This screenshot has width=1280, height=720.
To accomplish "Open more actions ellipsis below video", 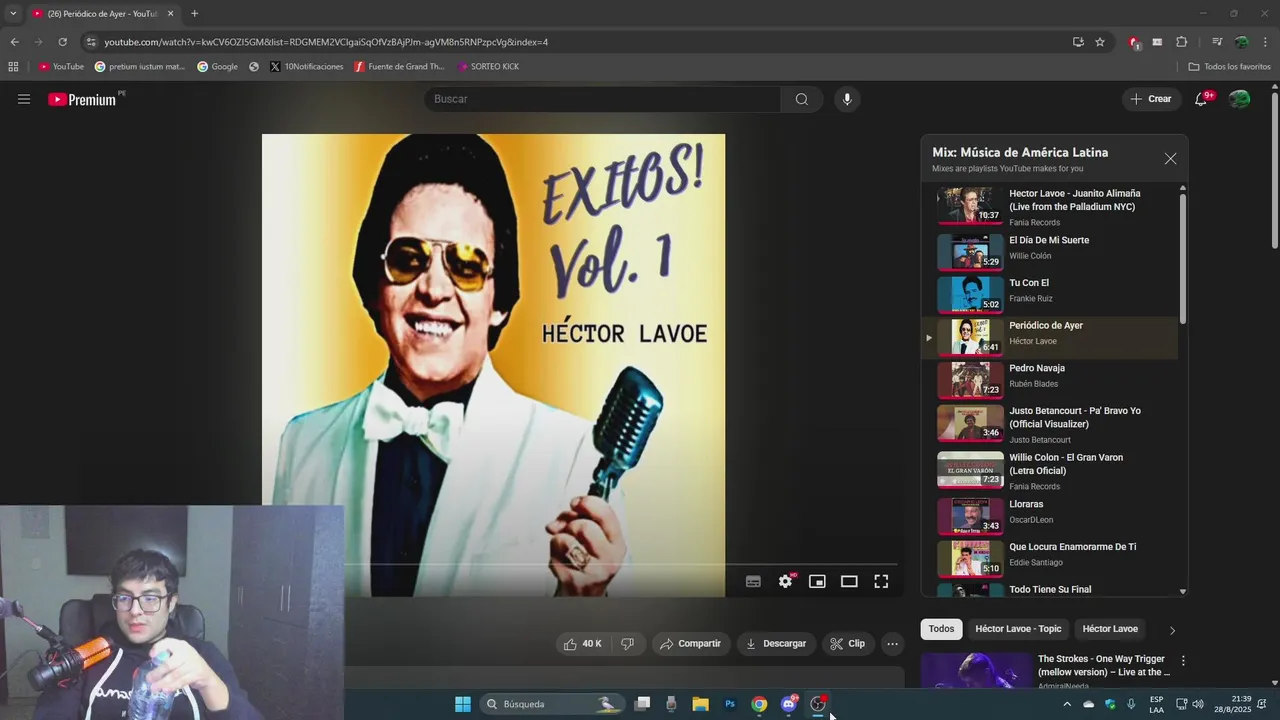I will [893, 644].
